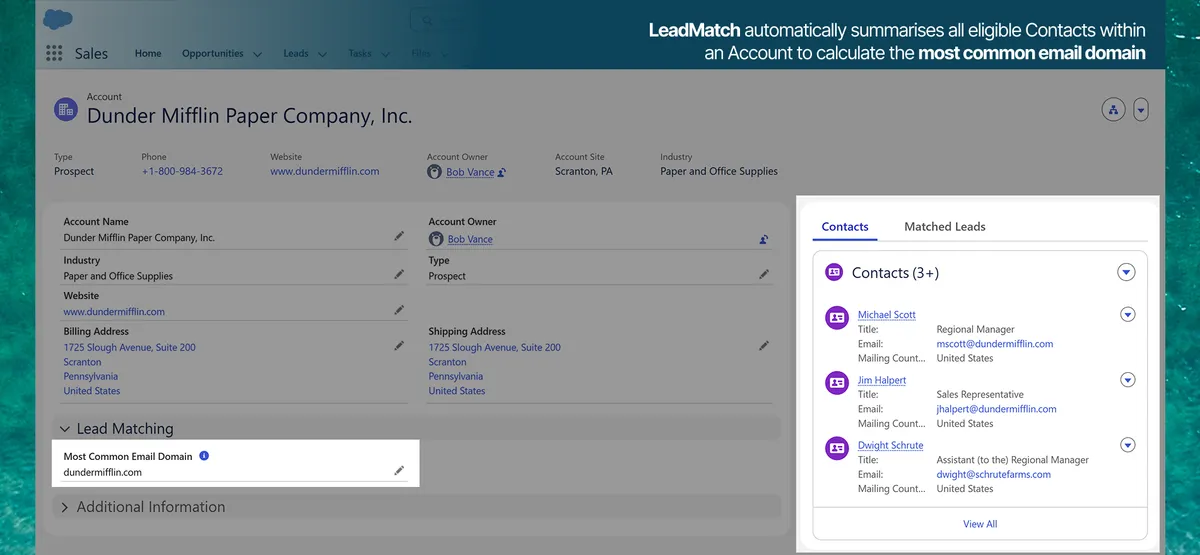Open the account hierarchy icon button

tap(1113, 110)
